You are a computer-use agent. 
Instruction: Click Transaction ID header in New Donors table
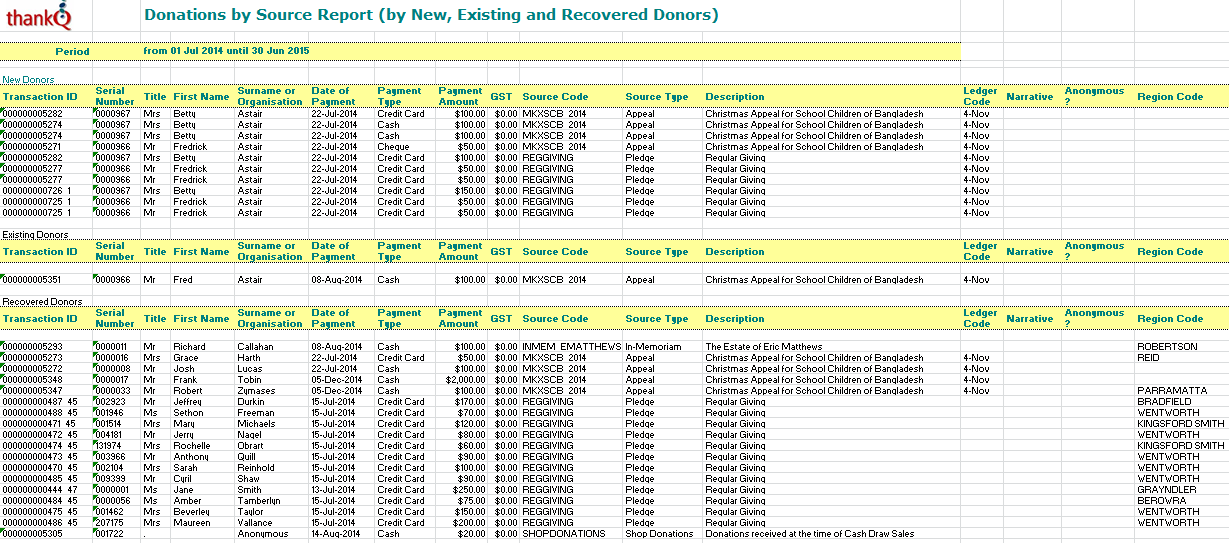tap(40, 97)
